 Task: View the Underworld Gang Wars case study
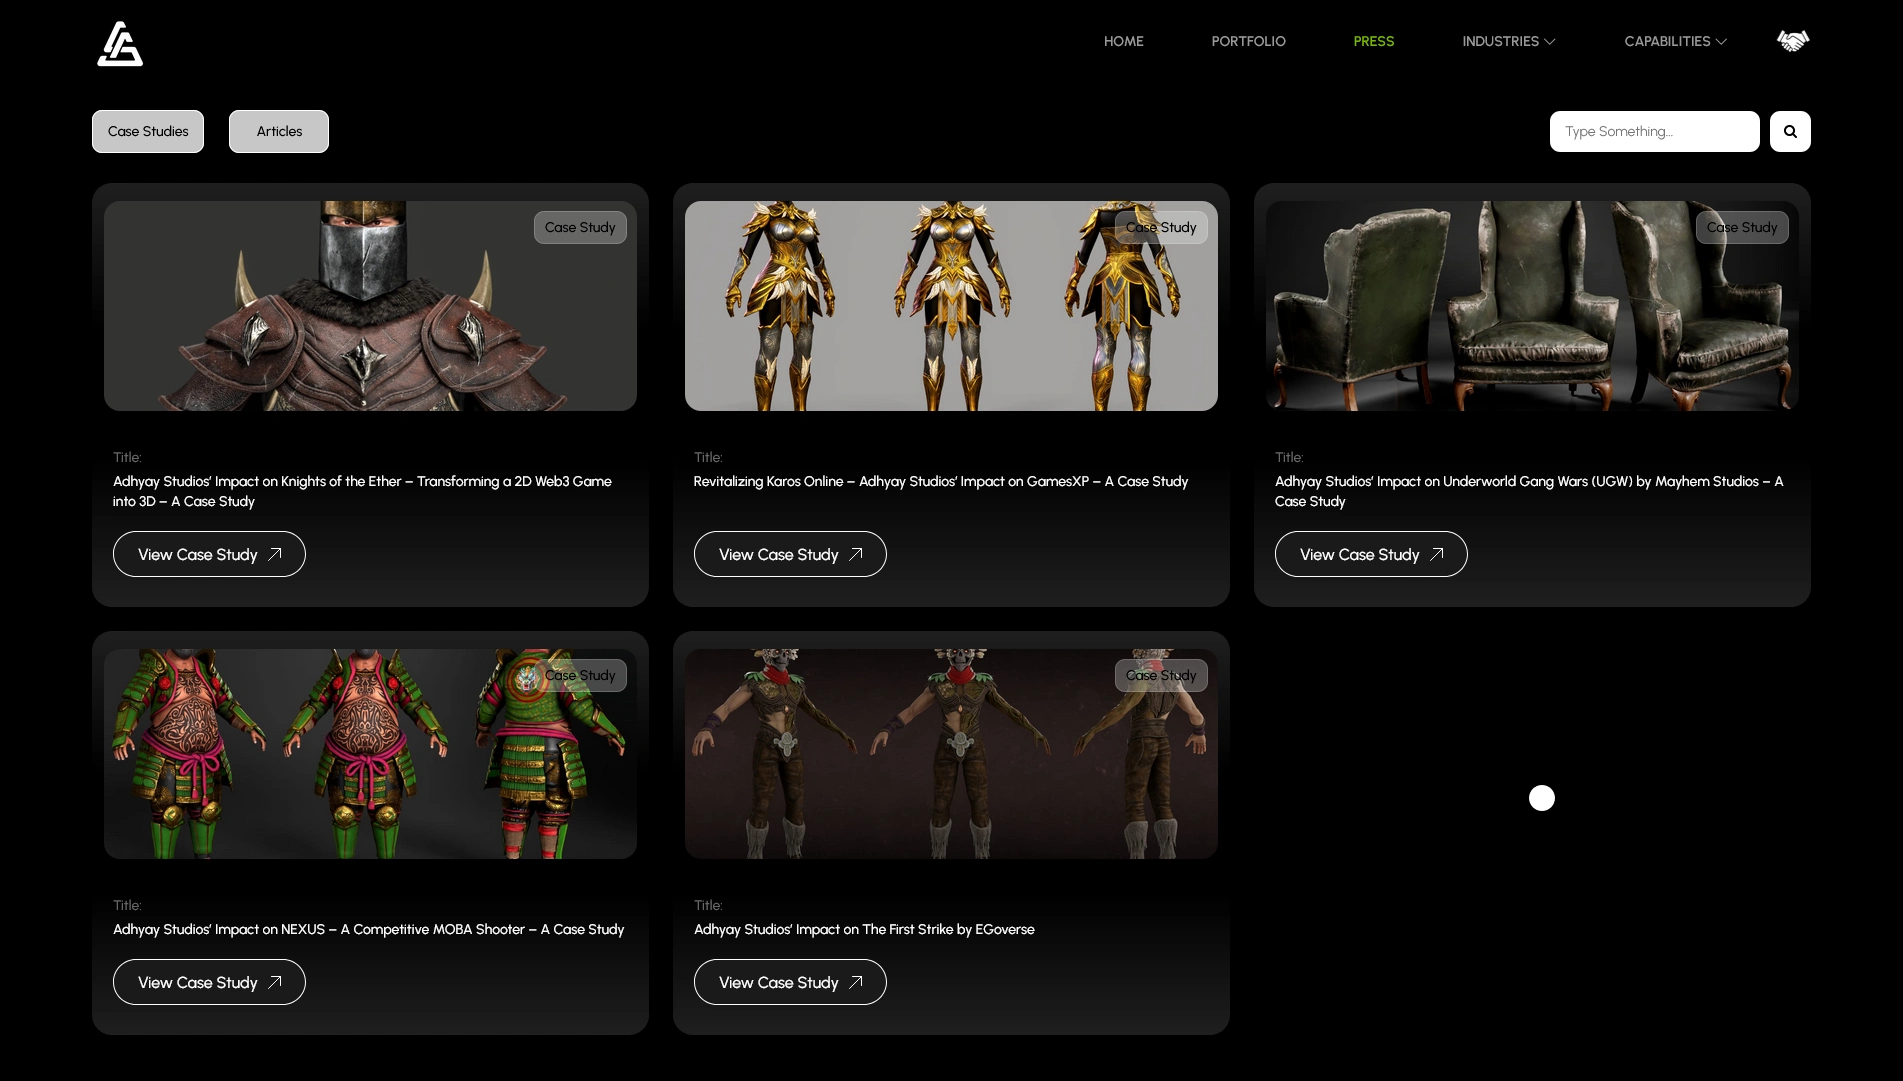tap(1371, 554)
